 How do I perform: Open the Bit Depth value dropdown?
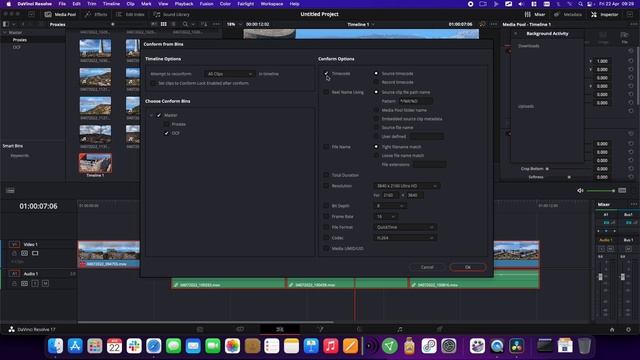[390, 206]
